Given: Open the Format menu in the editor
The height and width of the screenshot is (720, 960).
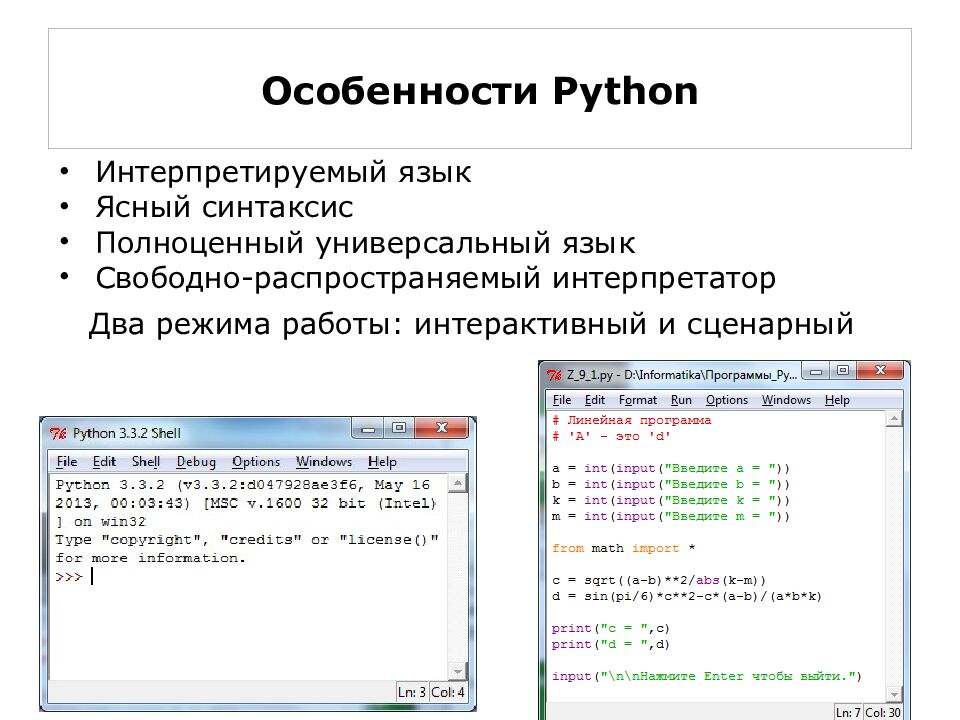Looking at the screenshot, I should [x=638, y=400].
